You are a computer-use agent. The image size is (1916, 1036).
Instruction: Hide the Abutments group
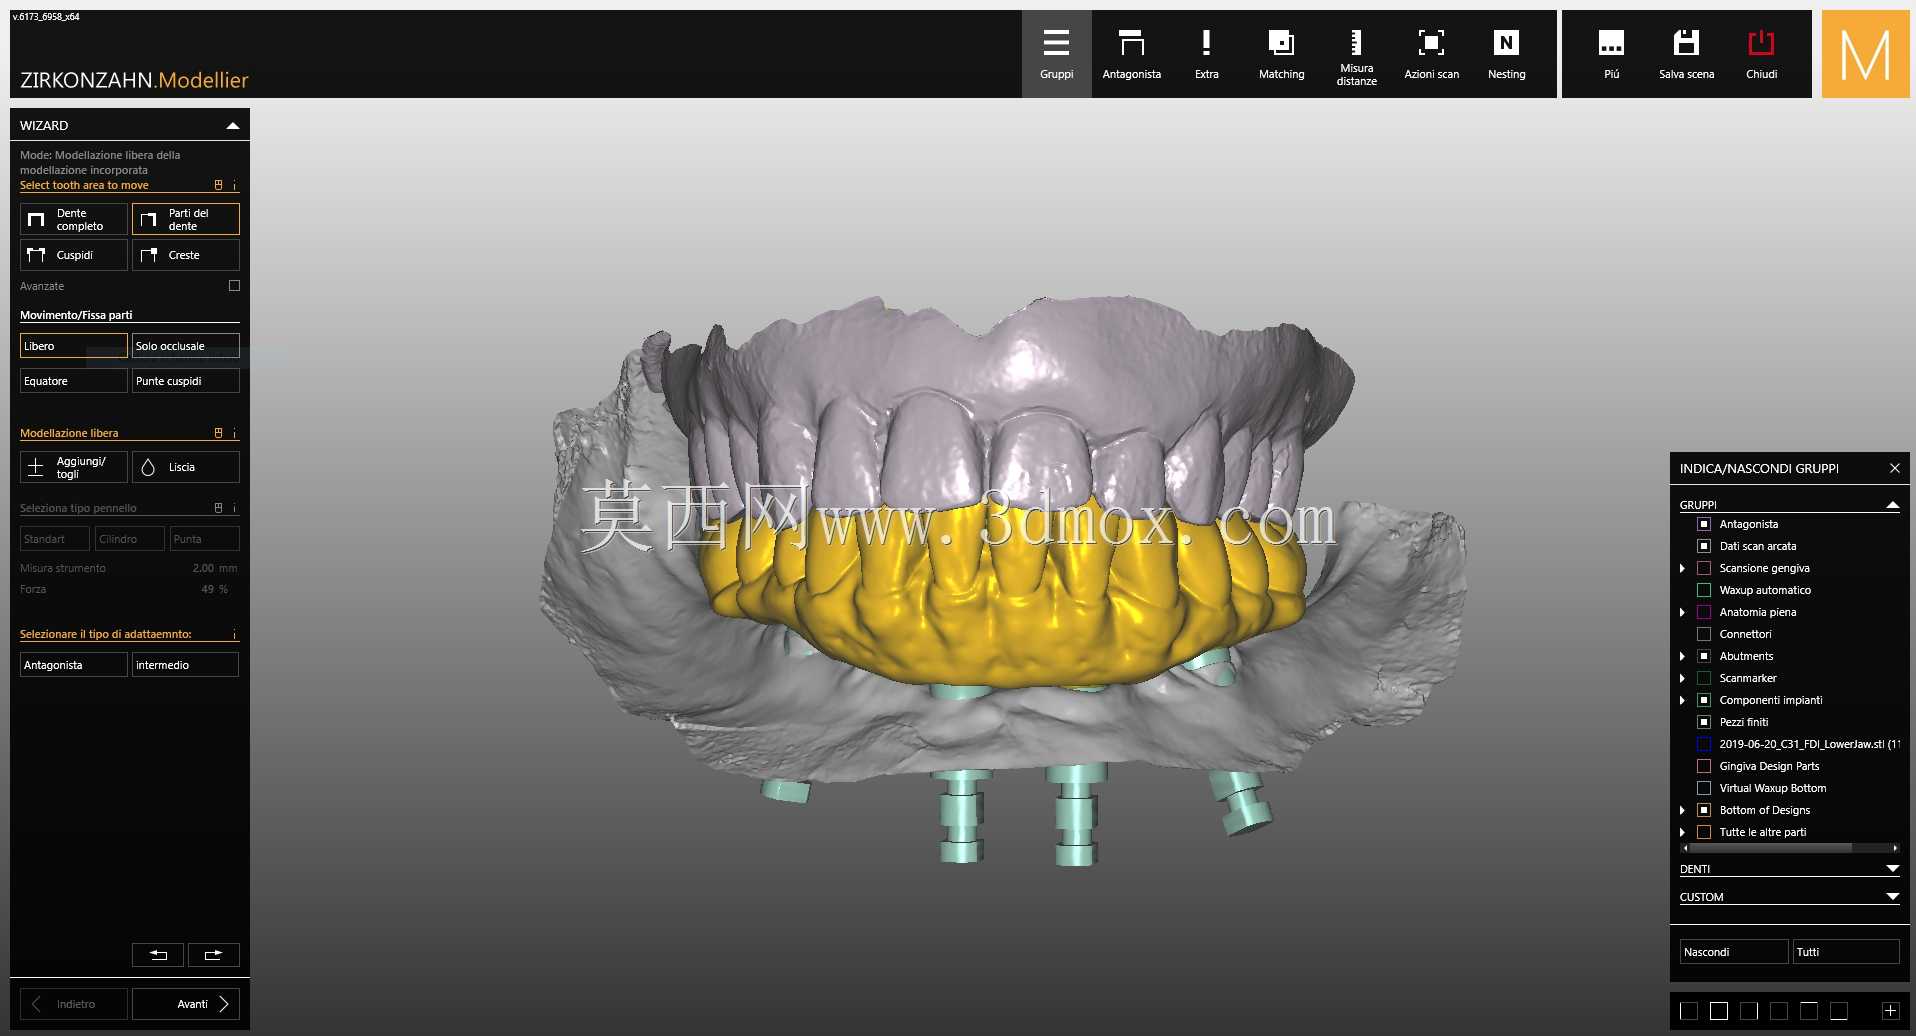1704,656
